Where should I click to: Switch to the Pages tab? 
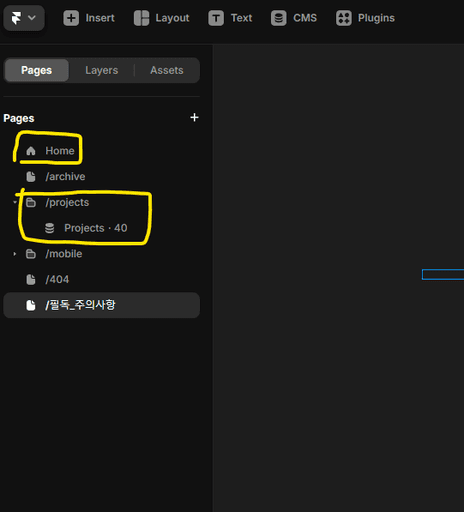pos(37,70)
